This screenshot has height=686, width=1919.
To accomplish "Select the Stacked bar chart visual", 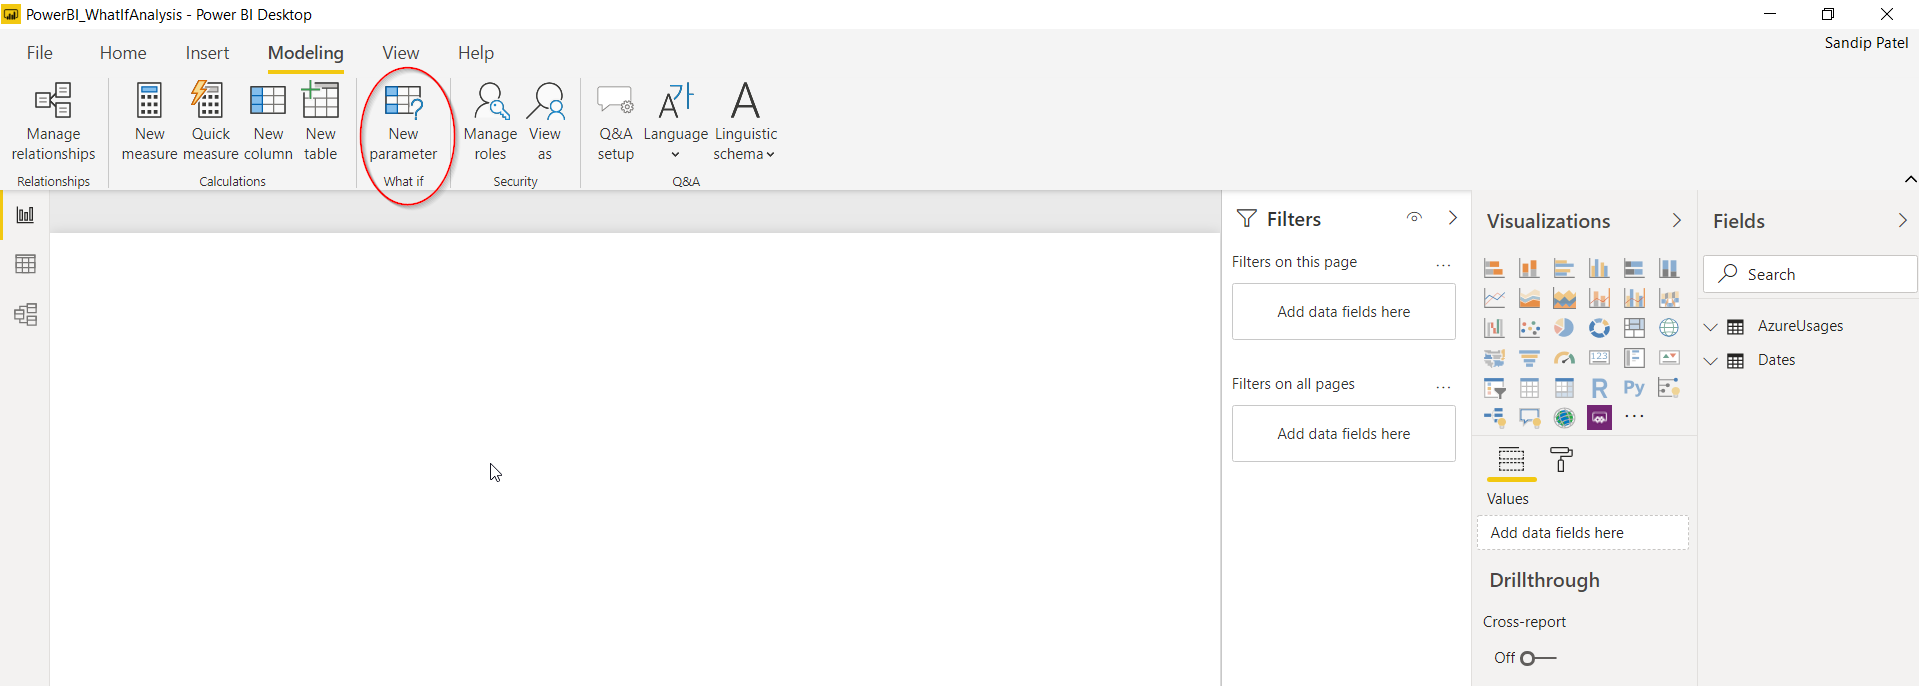I will [x=1494, y=268].
